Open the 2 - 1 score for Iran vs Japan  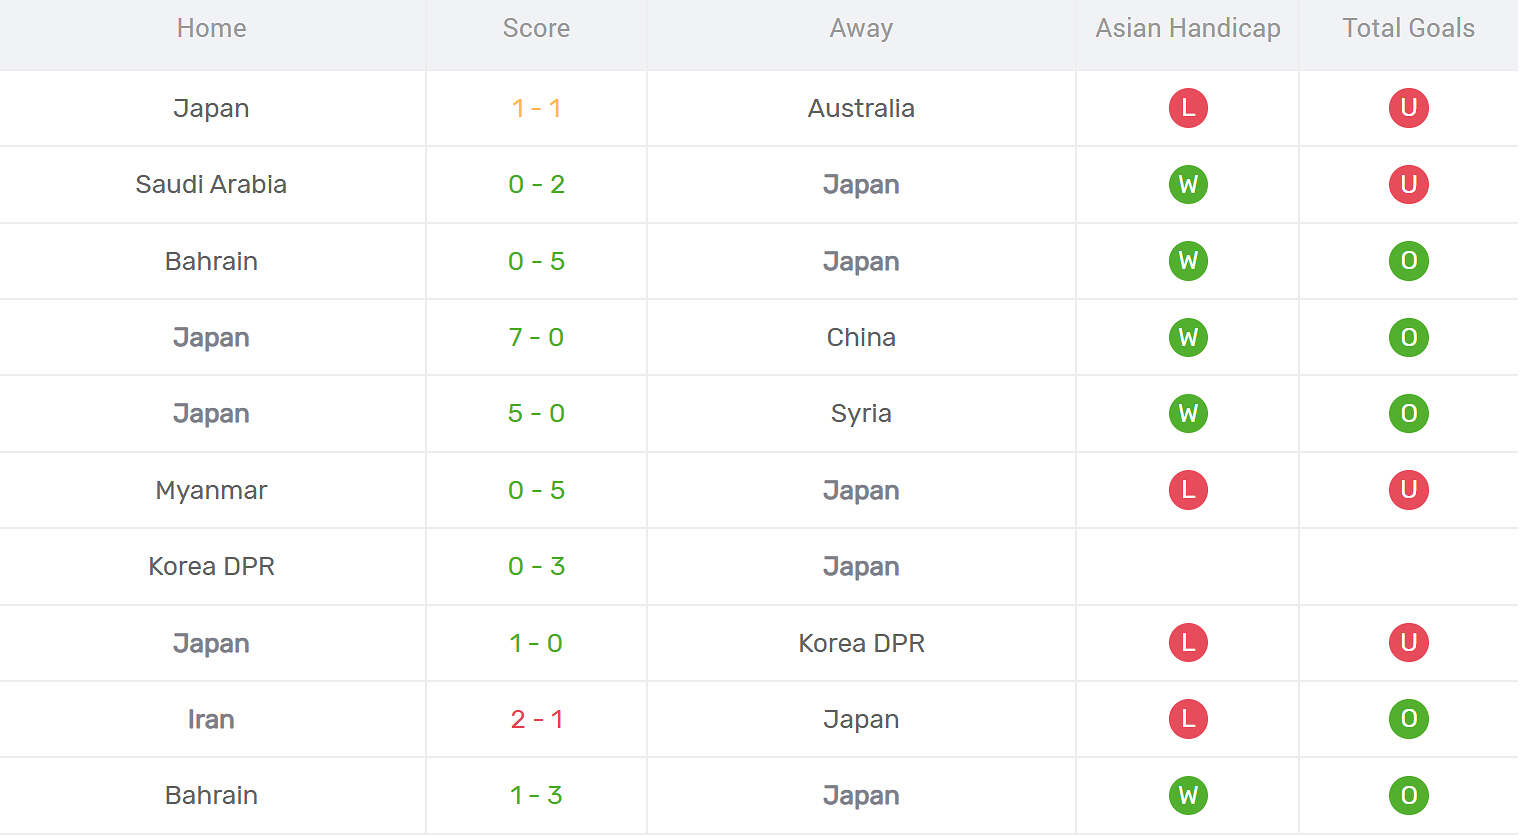point(536,719)
